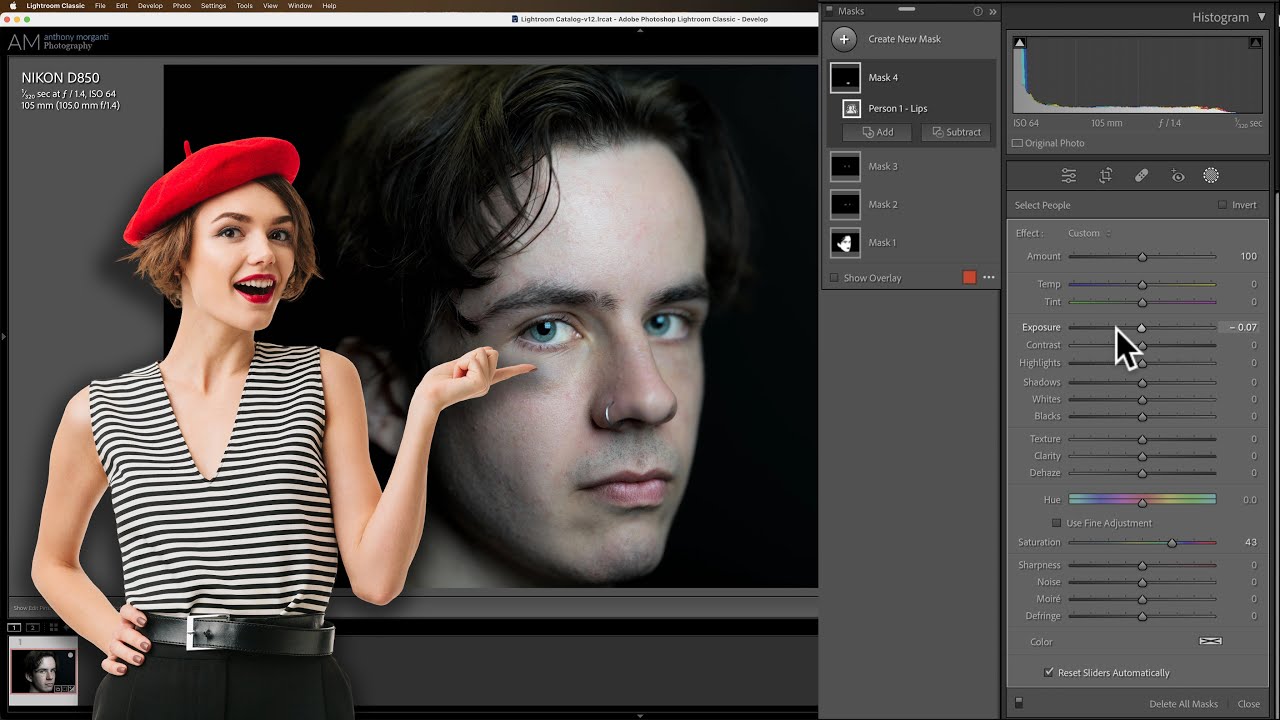Expand left panel via edge arrow

click(x=4, y=337)
